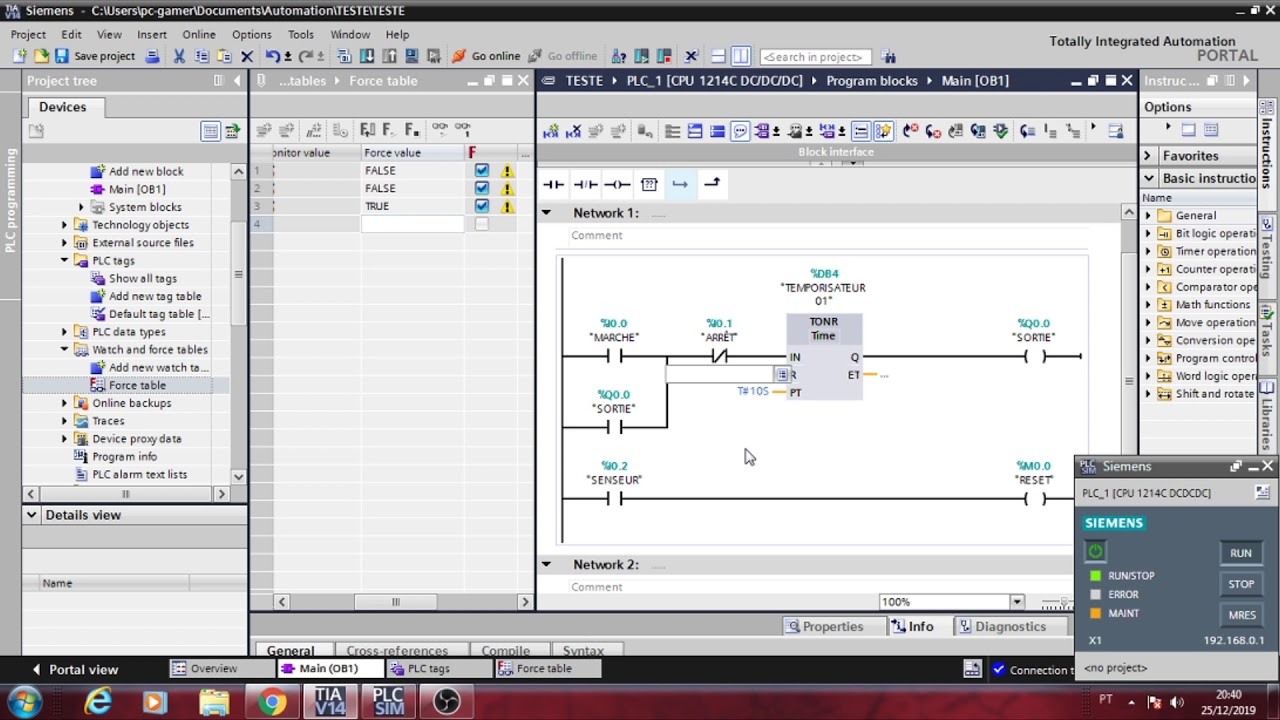Click the Cross-references tab
1280x720 pixels.
[x=397, y=651]
